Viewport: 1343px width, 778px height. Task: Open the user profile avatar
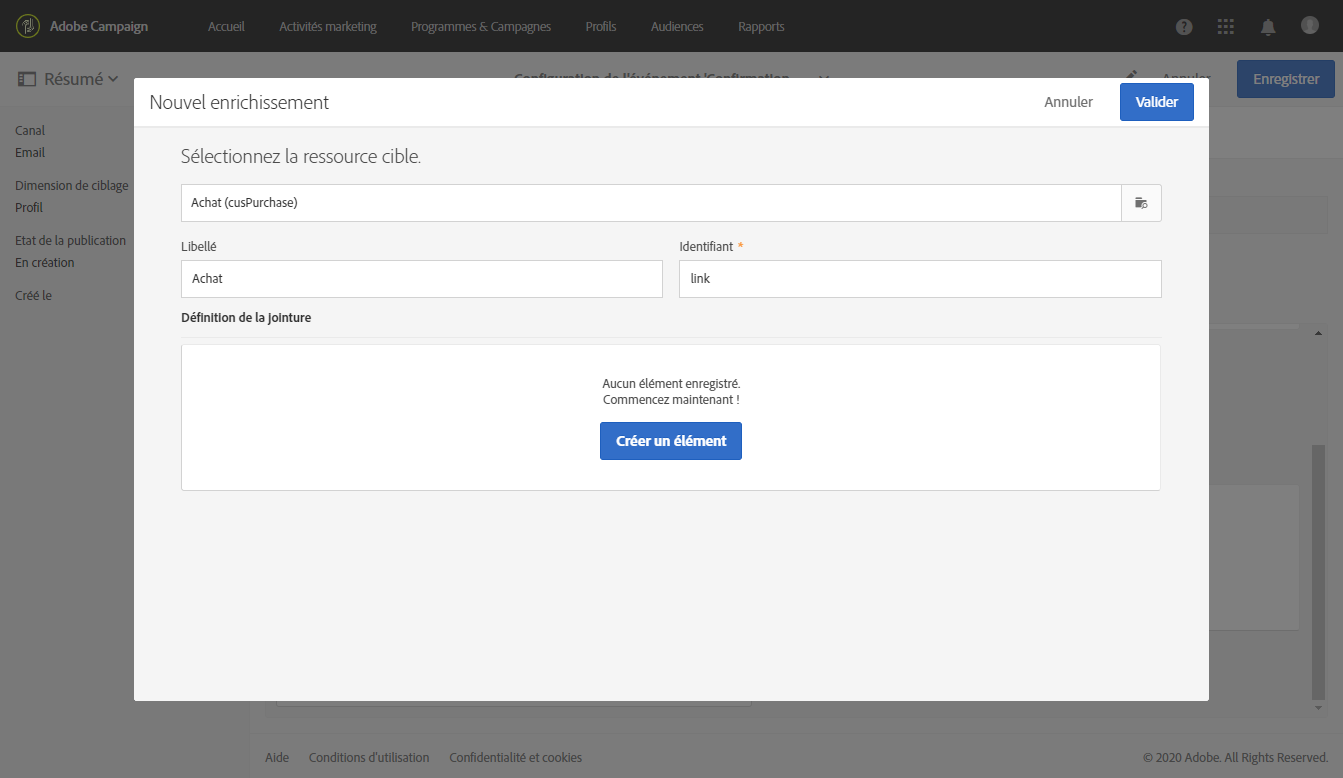point(1310,26)
